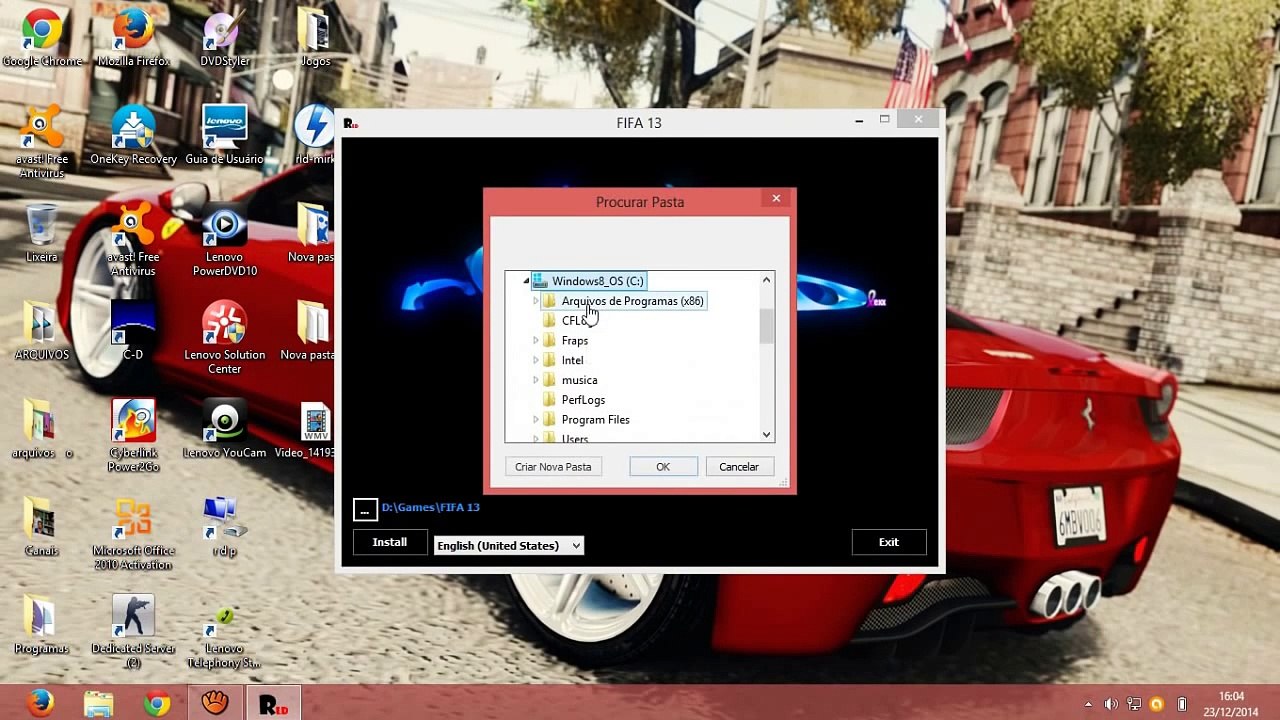This screenshot has width=1280, height=720.
Task: Click the RLD icon in FIFA 13 title bar
Action: click(351, 123)
